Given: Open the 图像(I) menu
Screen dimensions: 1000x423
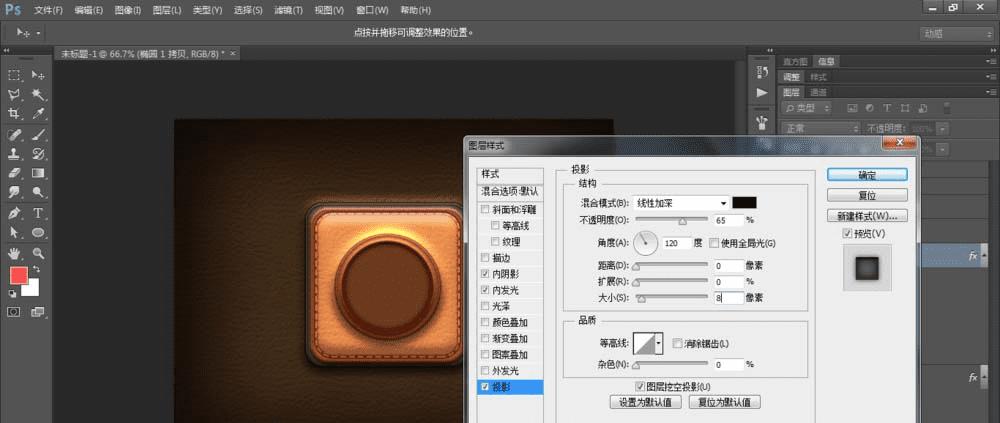Looking at the screenshot, I should 128,10.
